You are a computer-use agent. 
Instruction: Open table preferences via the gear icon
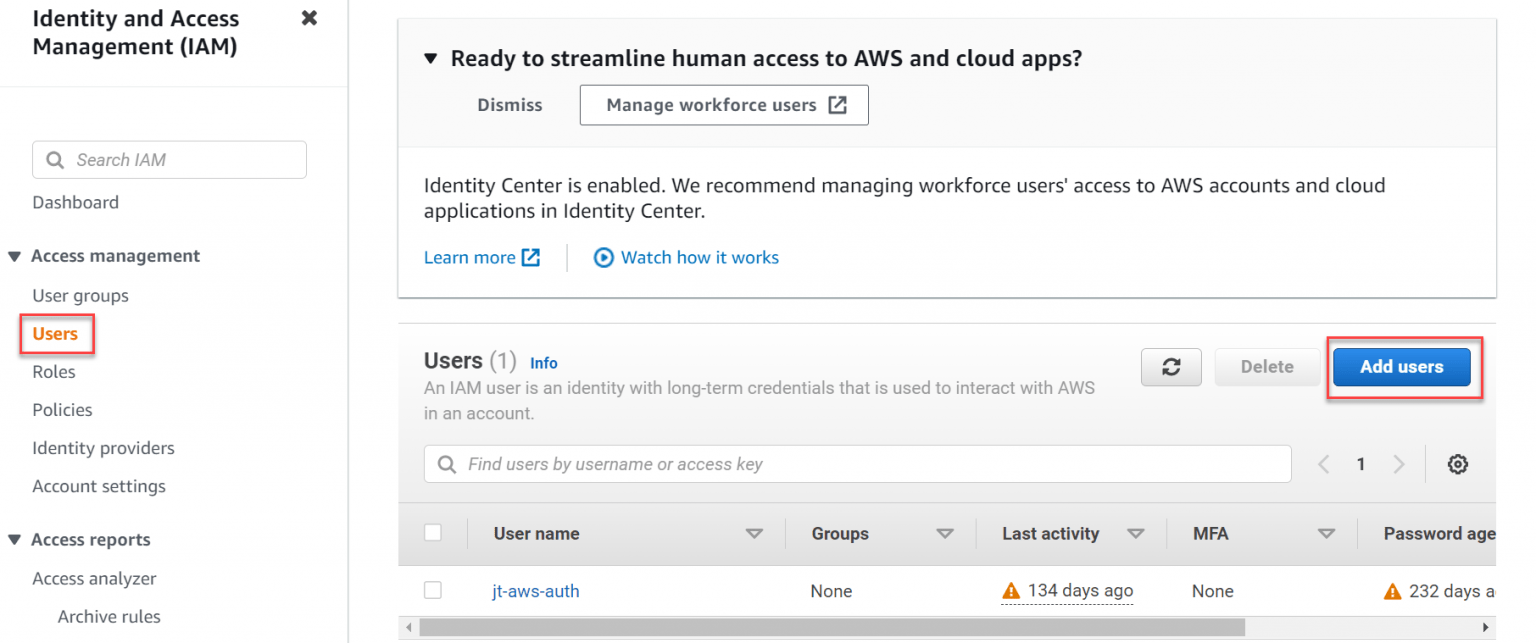[x=1457, y=464]
